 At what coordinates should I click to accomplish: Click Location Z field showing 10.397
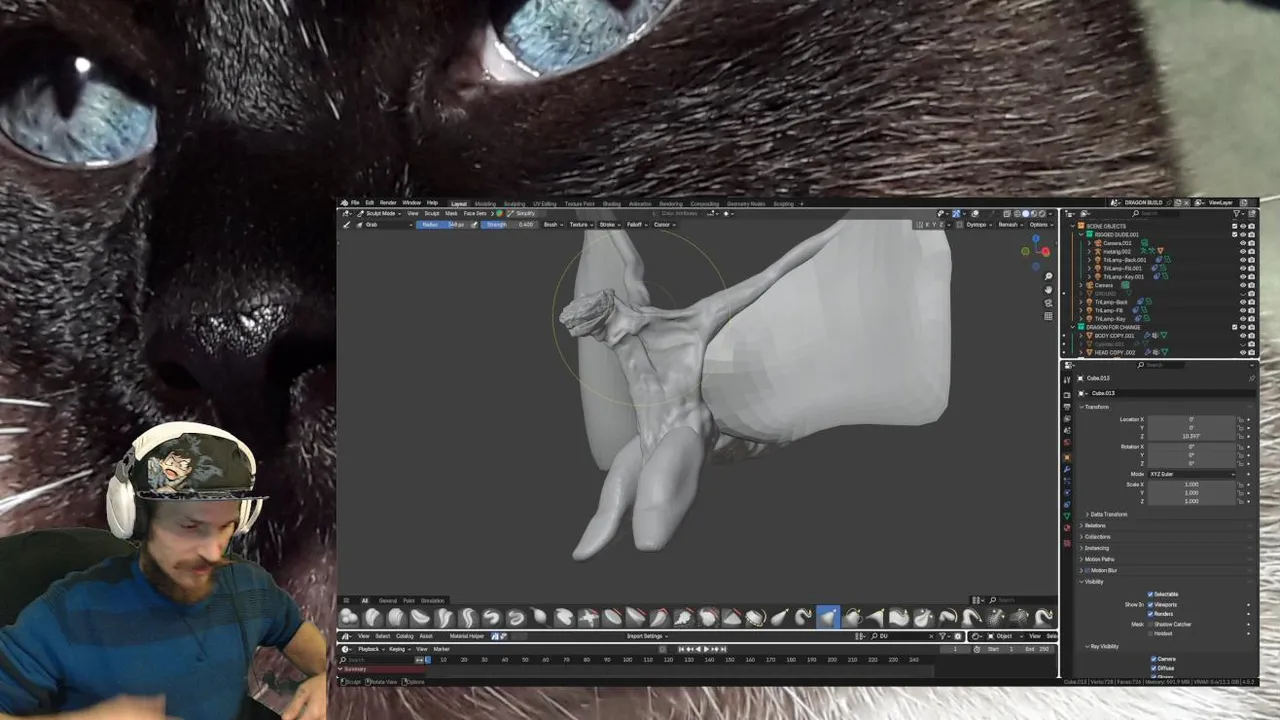1191,436
